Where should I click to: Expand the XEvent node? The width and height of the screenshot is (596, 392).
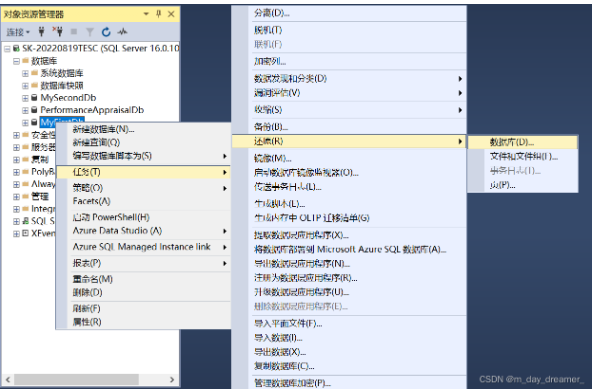click(x=16, y=233)
